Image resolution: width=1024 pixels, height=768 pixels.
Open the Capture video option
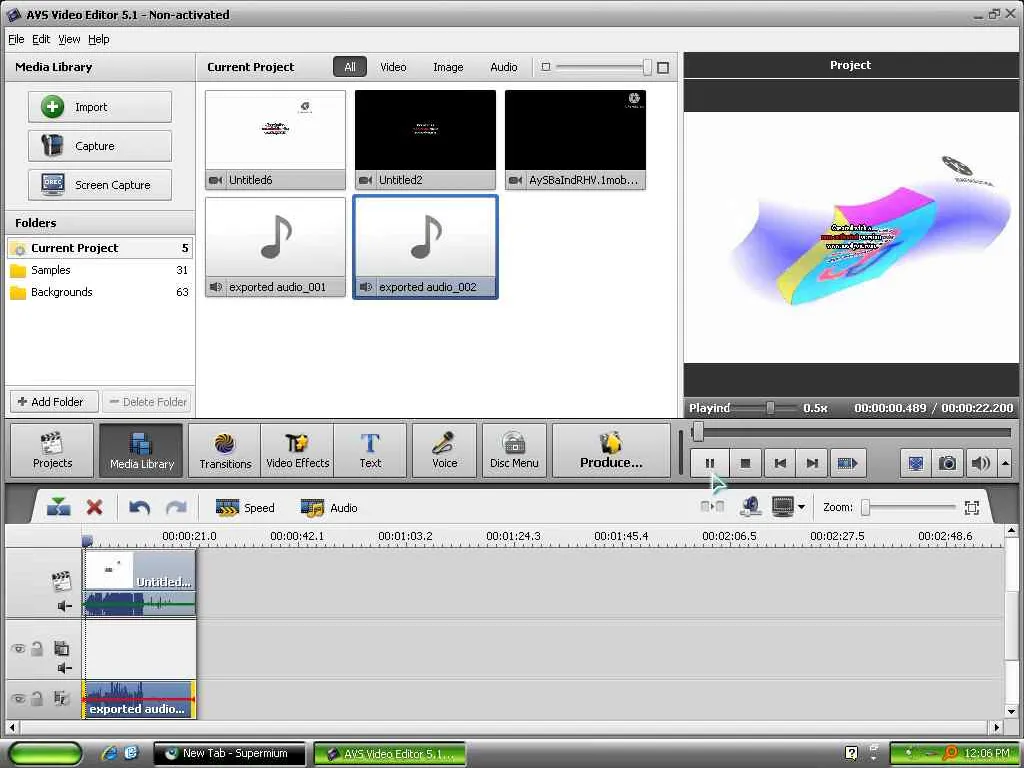(100, 146)
